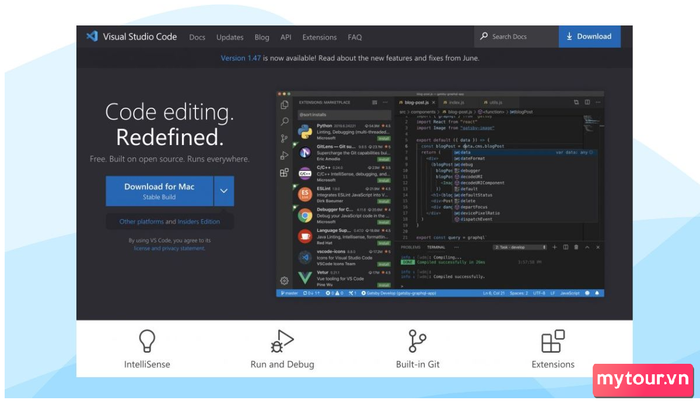Click the Extensions blocks icon below

553,341
